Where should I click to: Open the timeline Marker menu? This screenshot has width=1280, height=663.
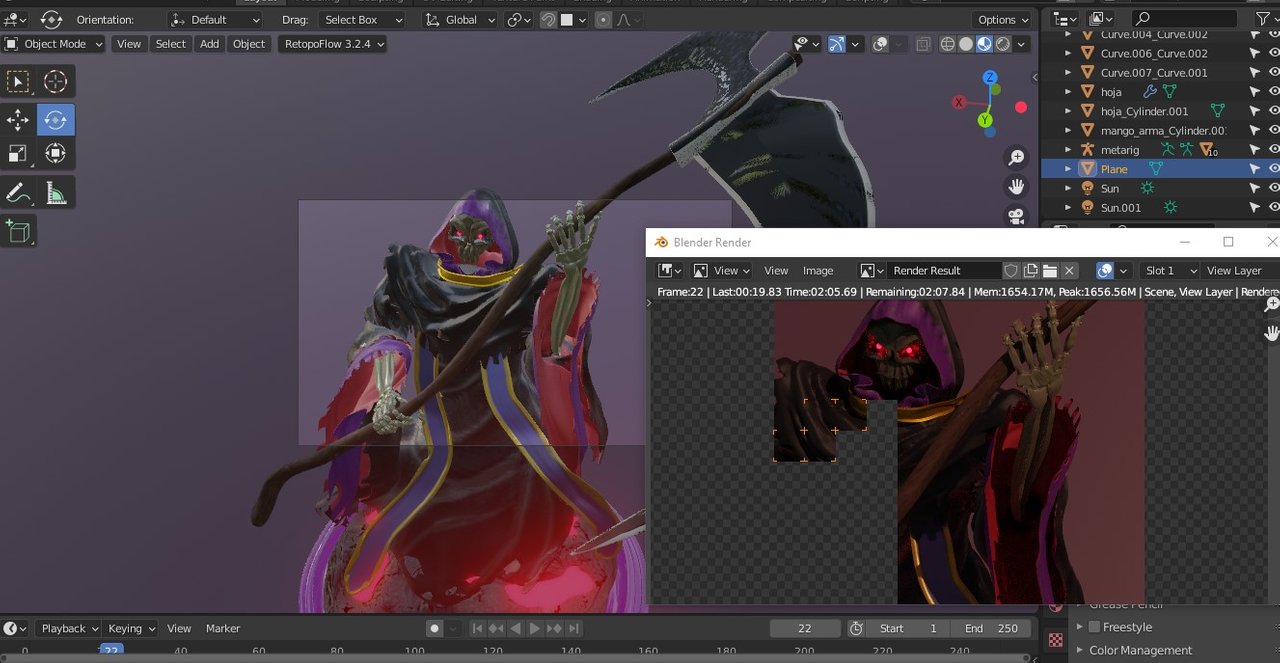pos(223,628)
